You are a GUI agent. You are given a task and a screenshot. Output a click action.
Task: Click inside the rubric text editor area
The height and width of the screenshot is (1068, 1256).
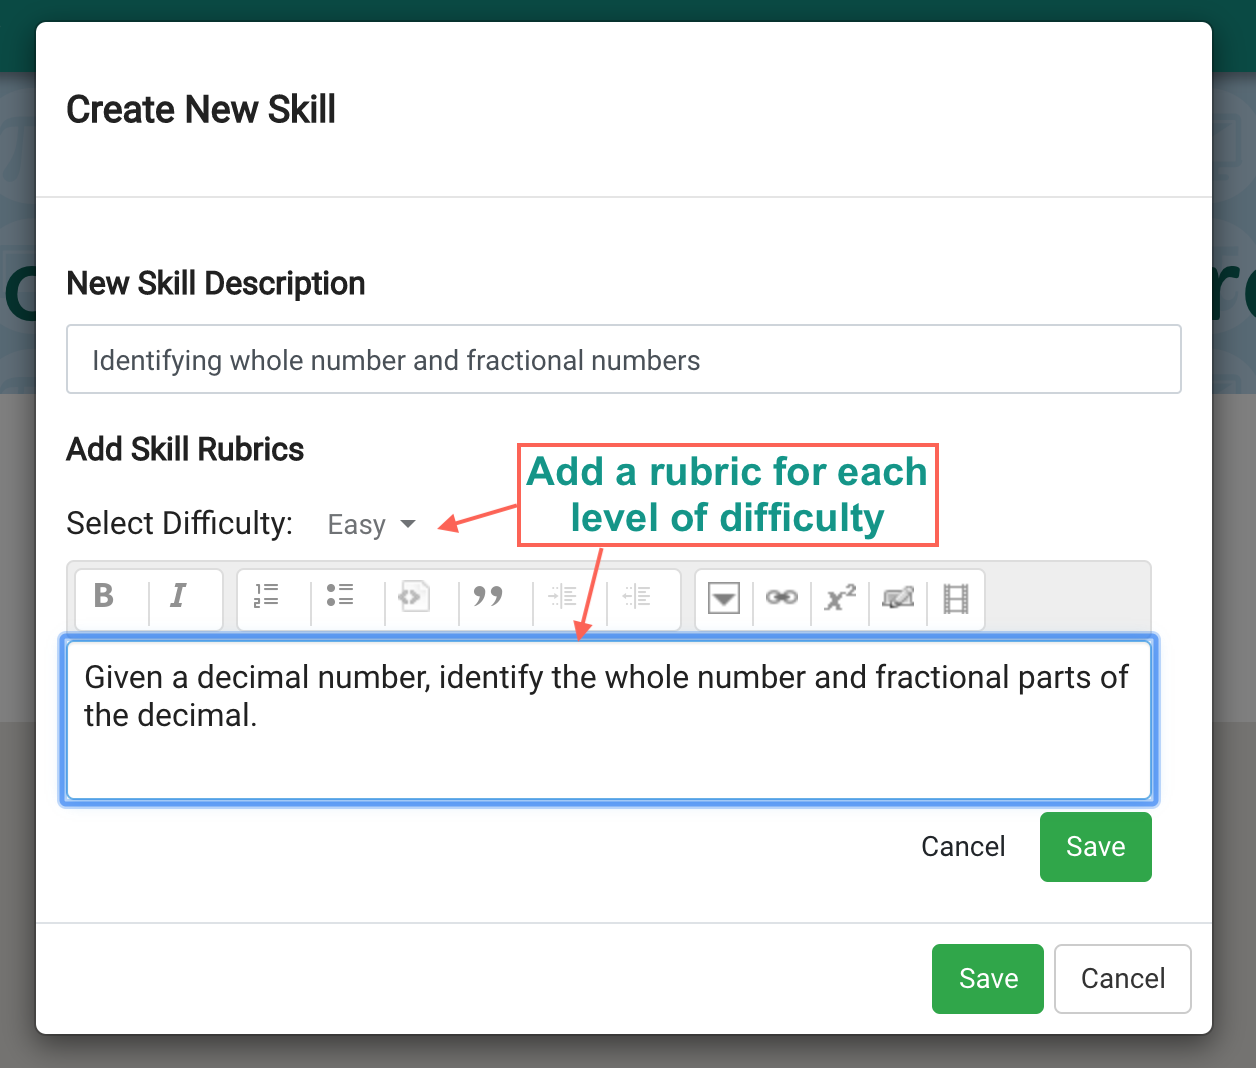tap(609, 720)
